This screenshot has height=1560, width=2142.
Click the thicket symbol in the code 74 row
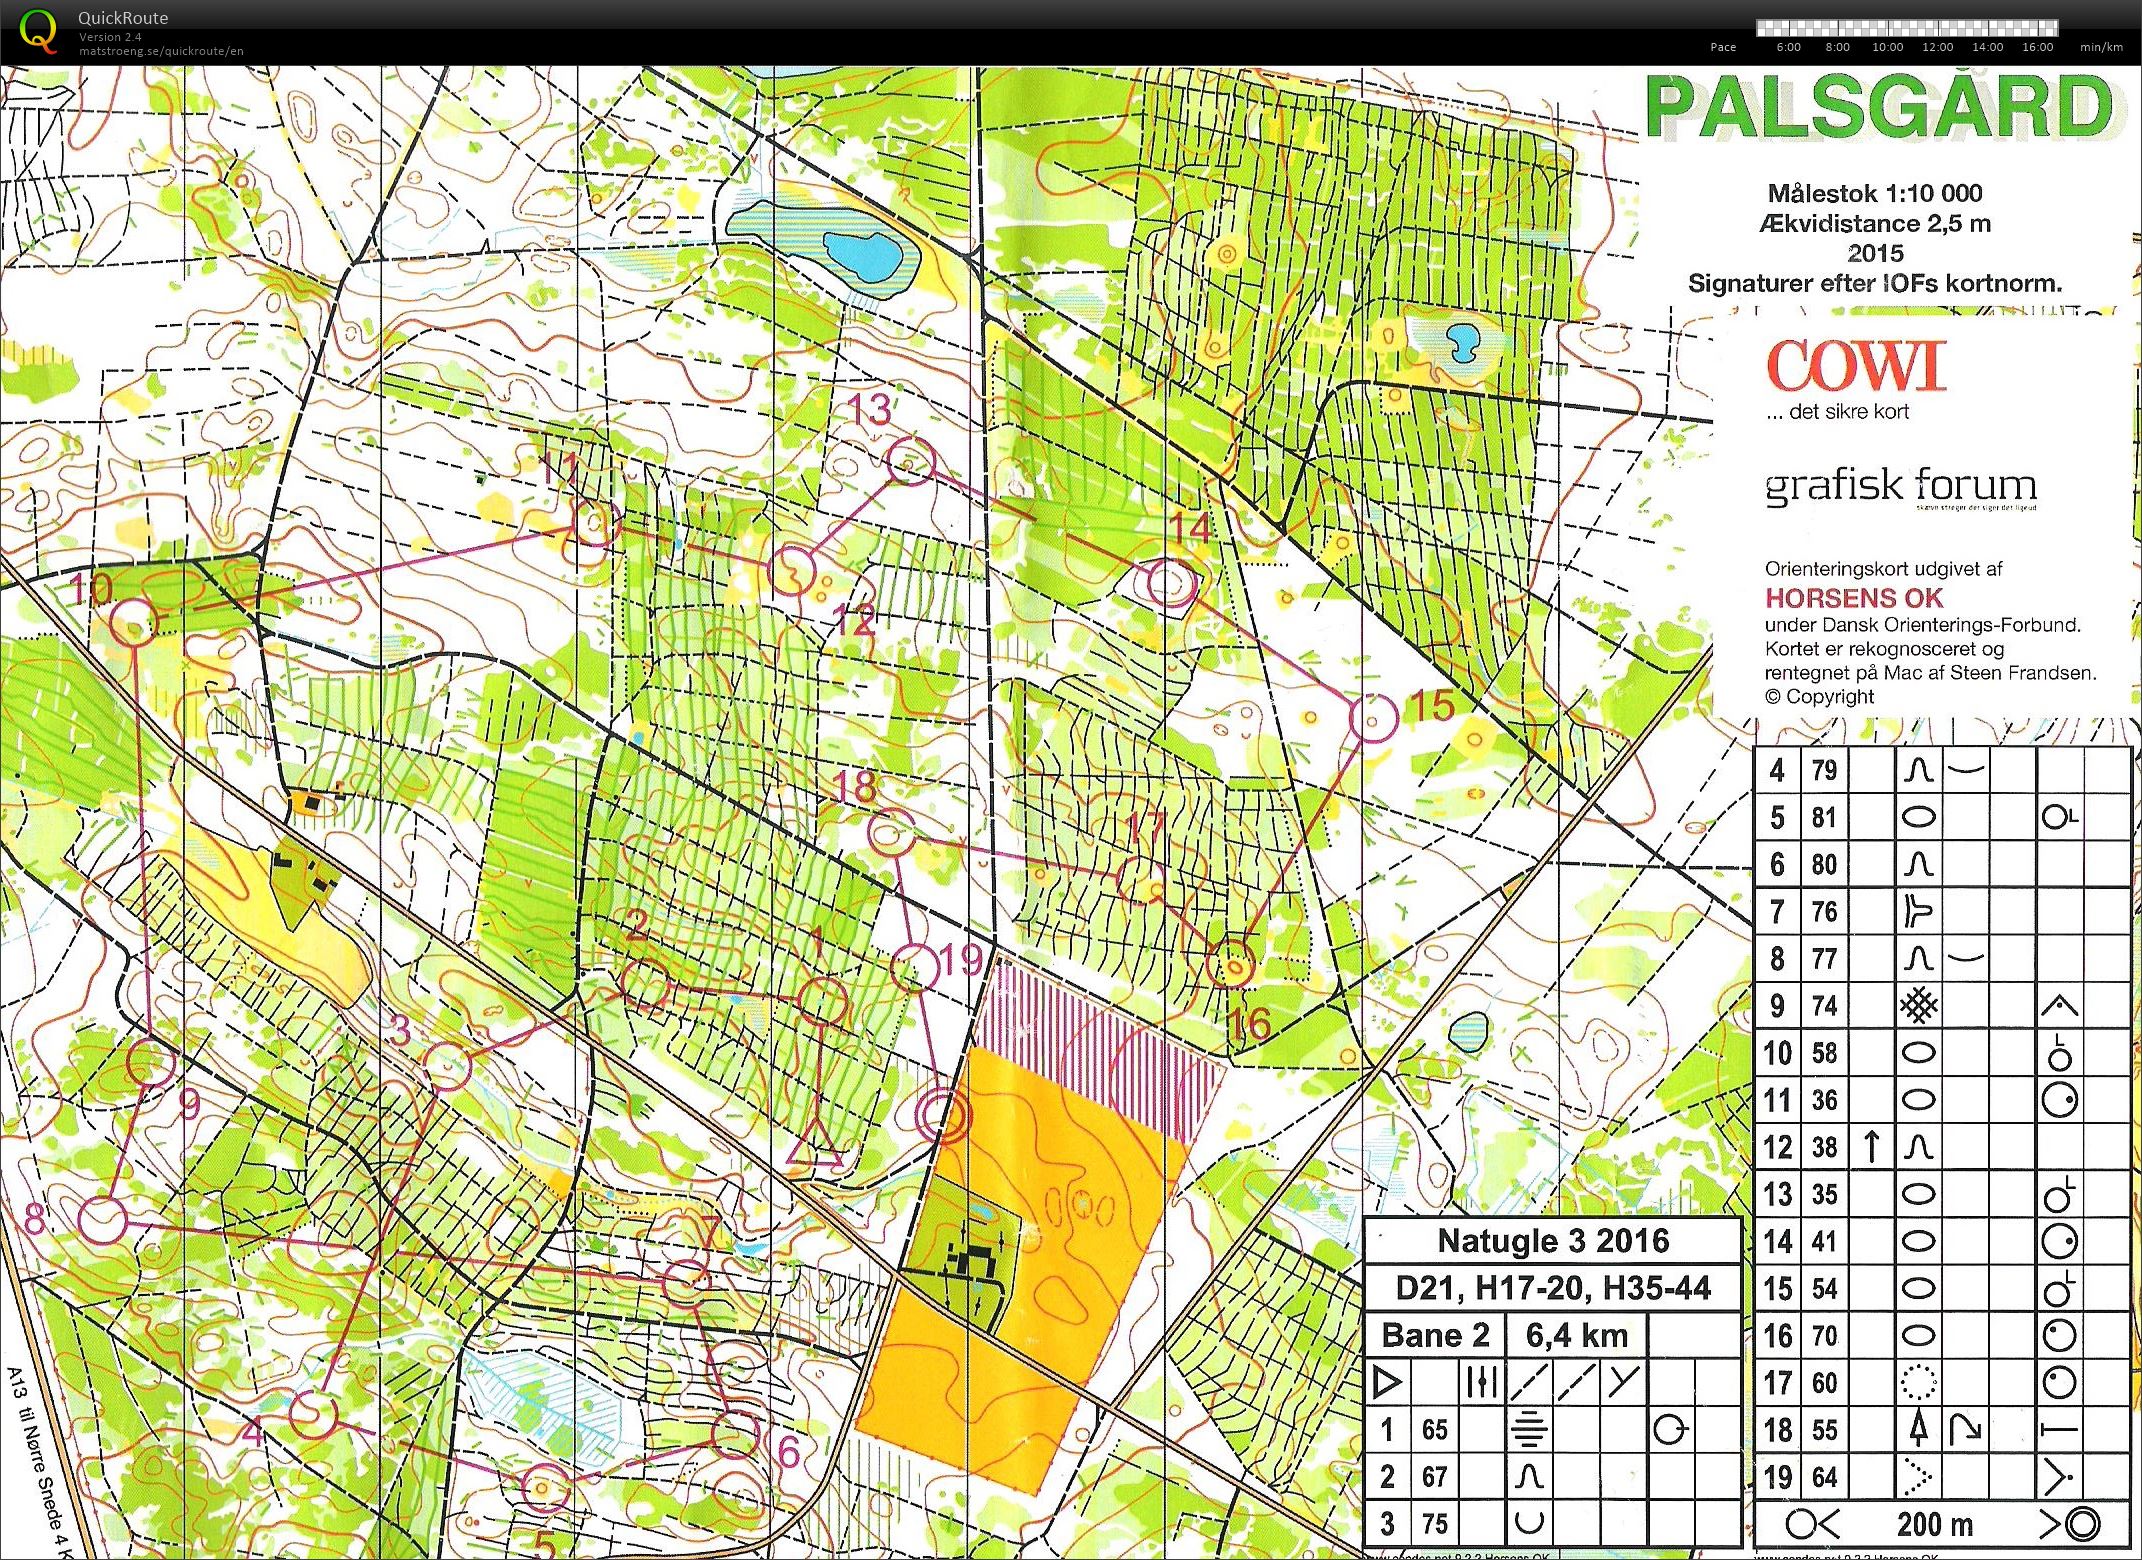[1918, 1005]
